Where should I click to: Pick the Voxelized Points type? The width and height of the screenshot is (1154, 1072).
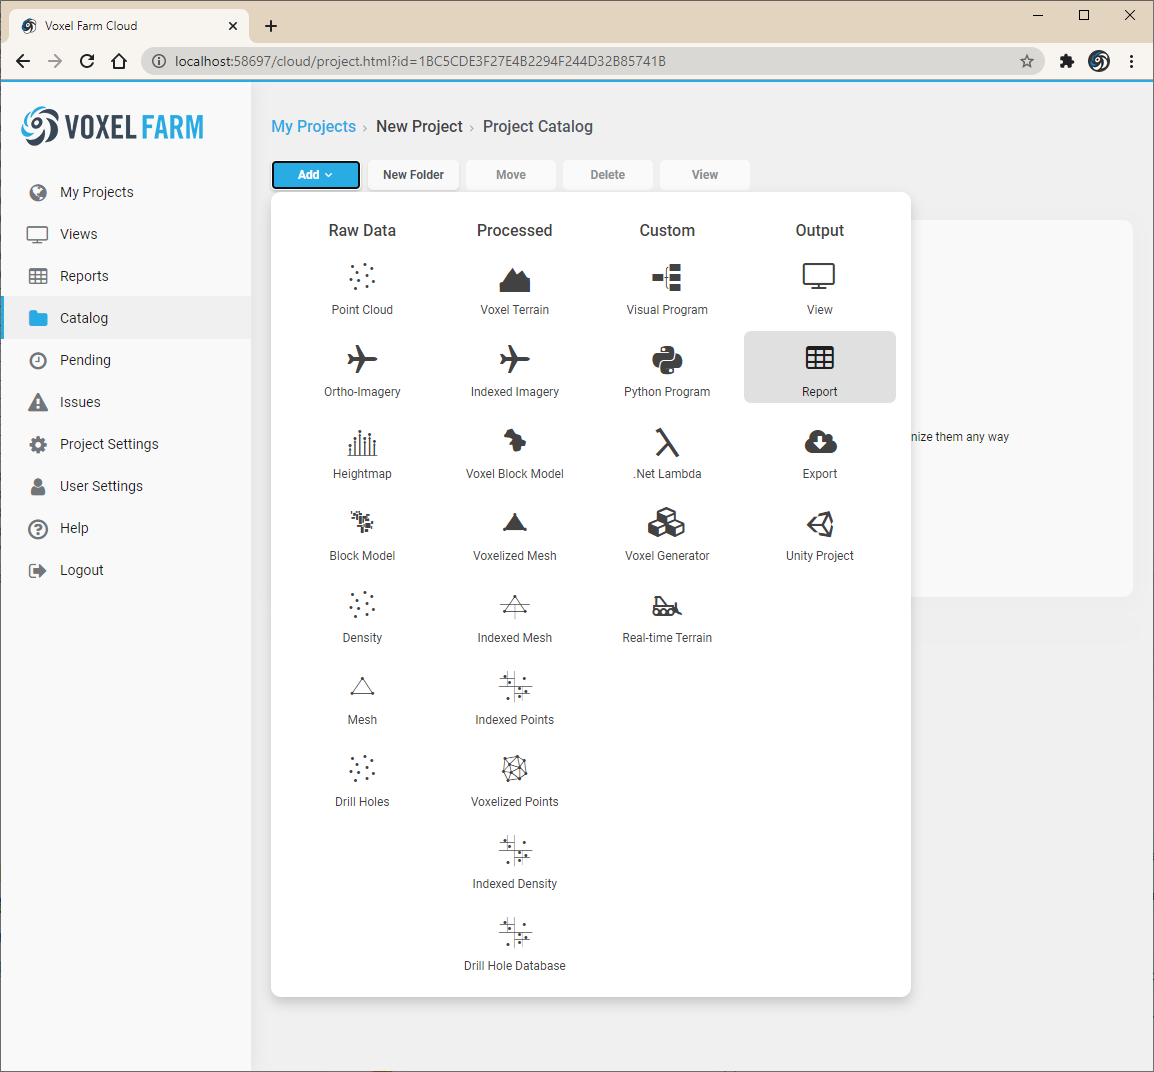514,781
